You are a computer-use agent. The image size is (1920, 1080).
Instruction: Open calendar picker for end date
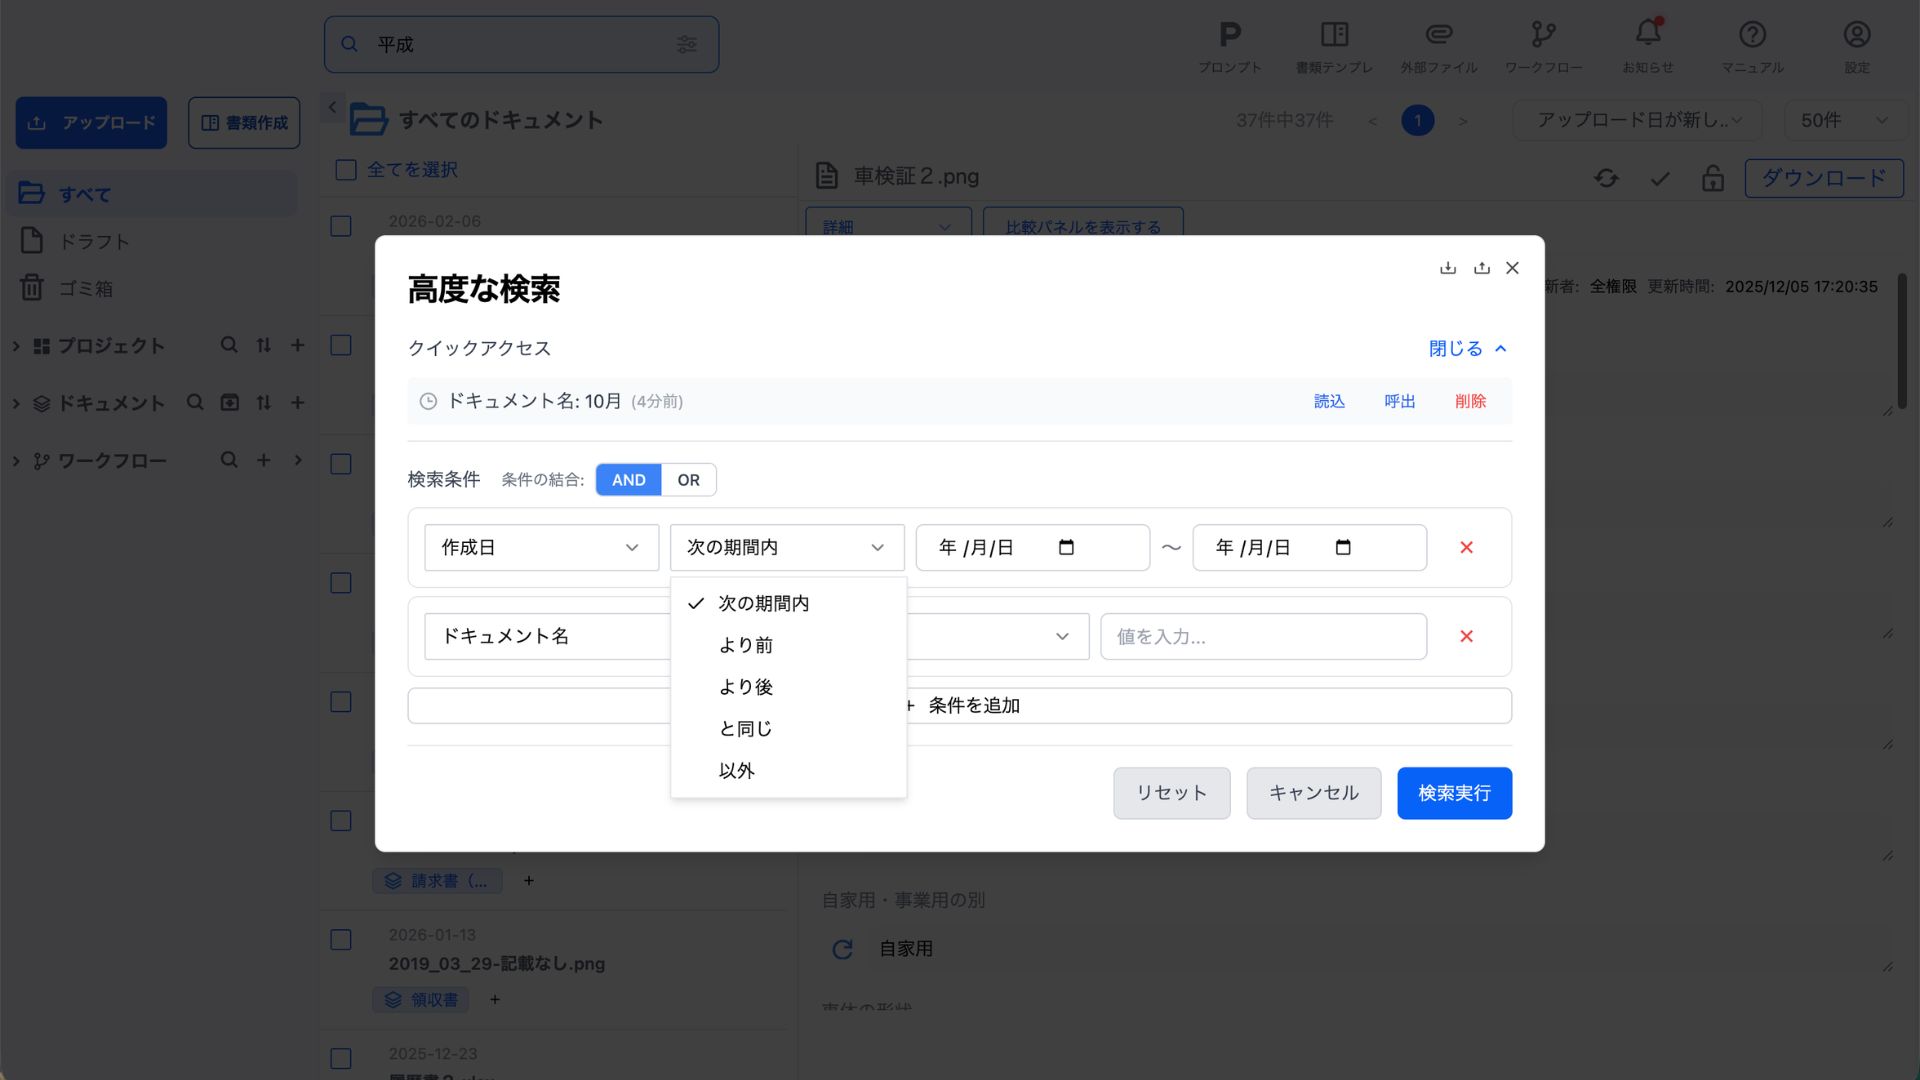tap(1343, 547)
